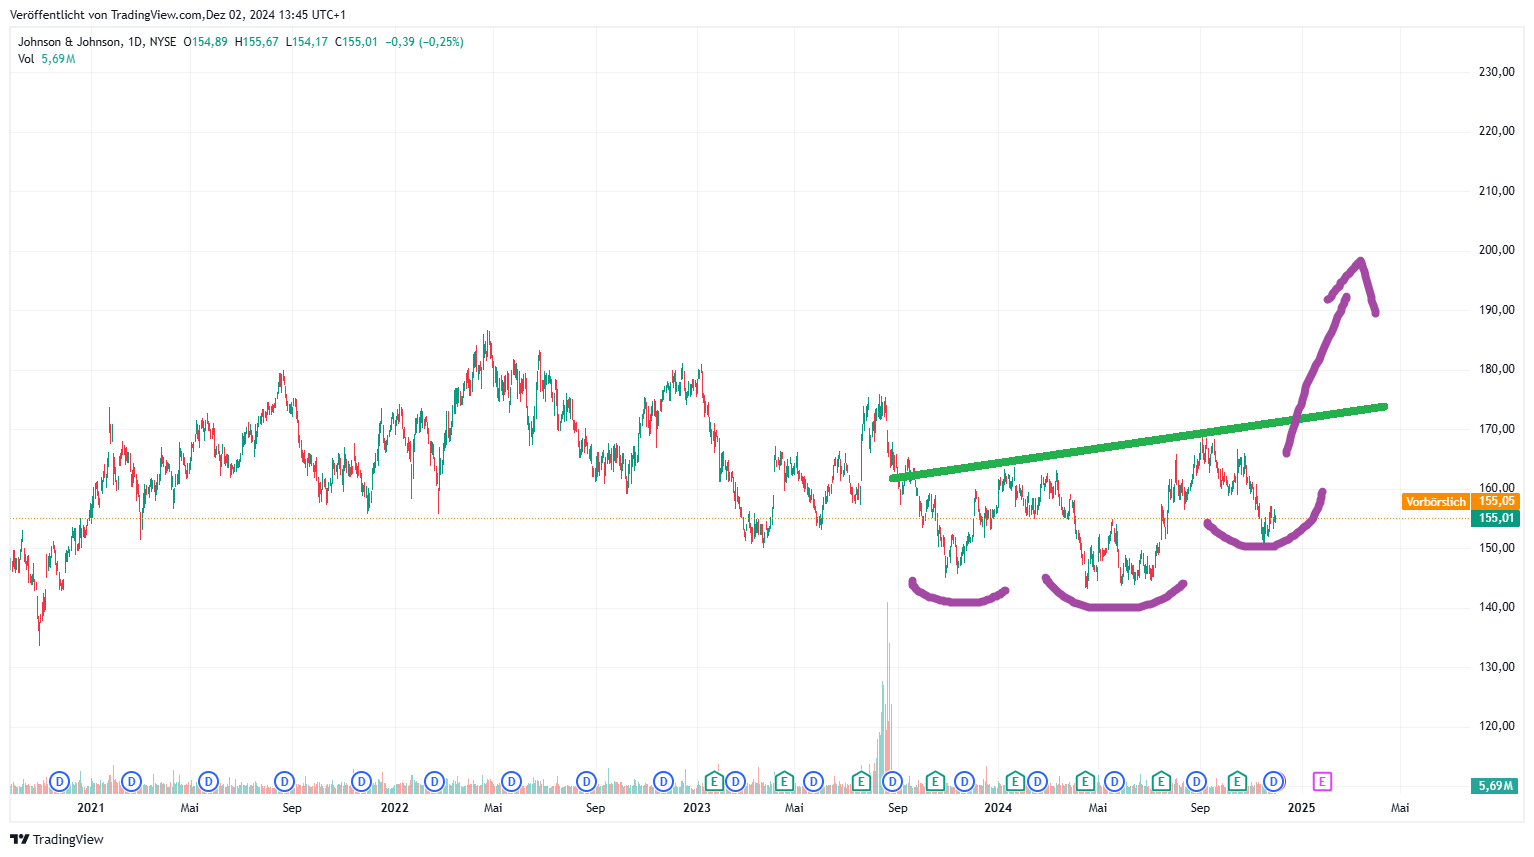Click the green 155,01 current price label

coord(1496,518)
